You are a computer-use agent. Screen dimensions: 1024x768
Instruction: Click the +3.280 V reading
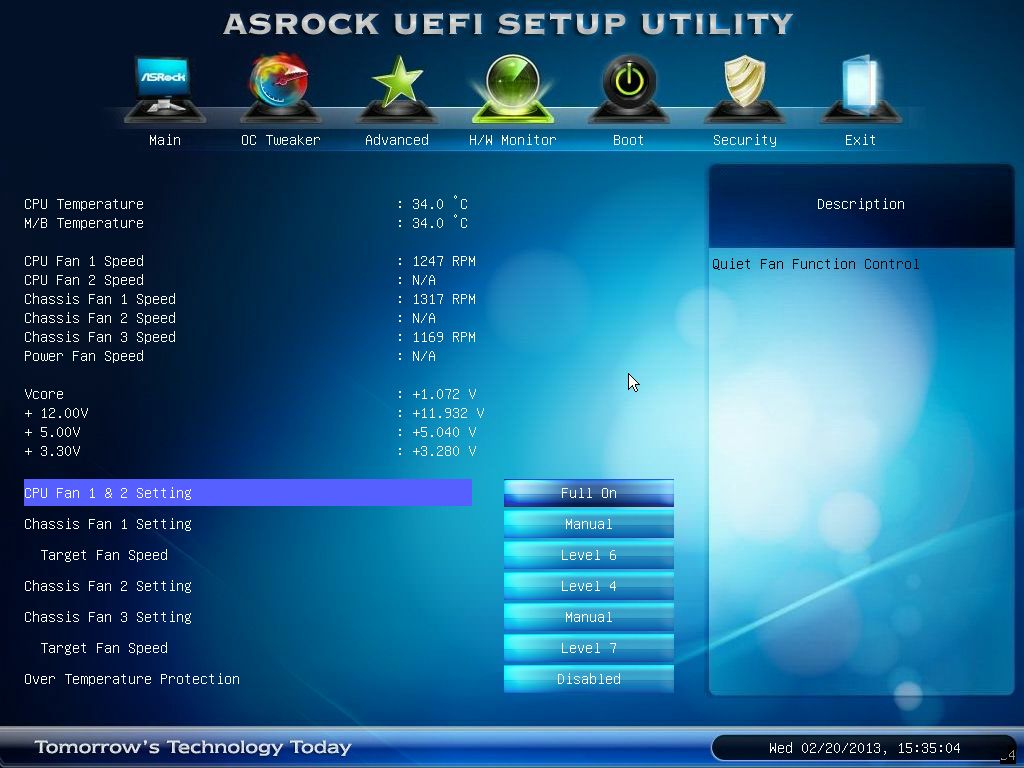(444, 451)
